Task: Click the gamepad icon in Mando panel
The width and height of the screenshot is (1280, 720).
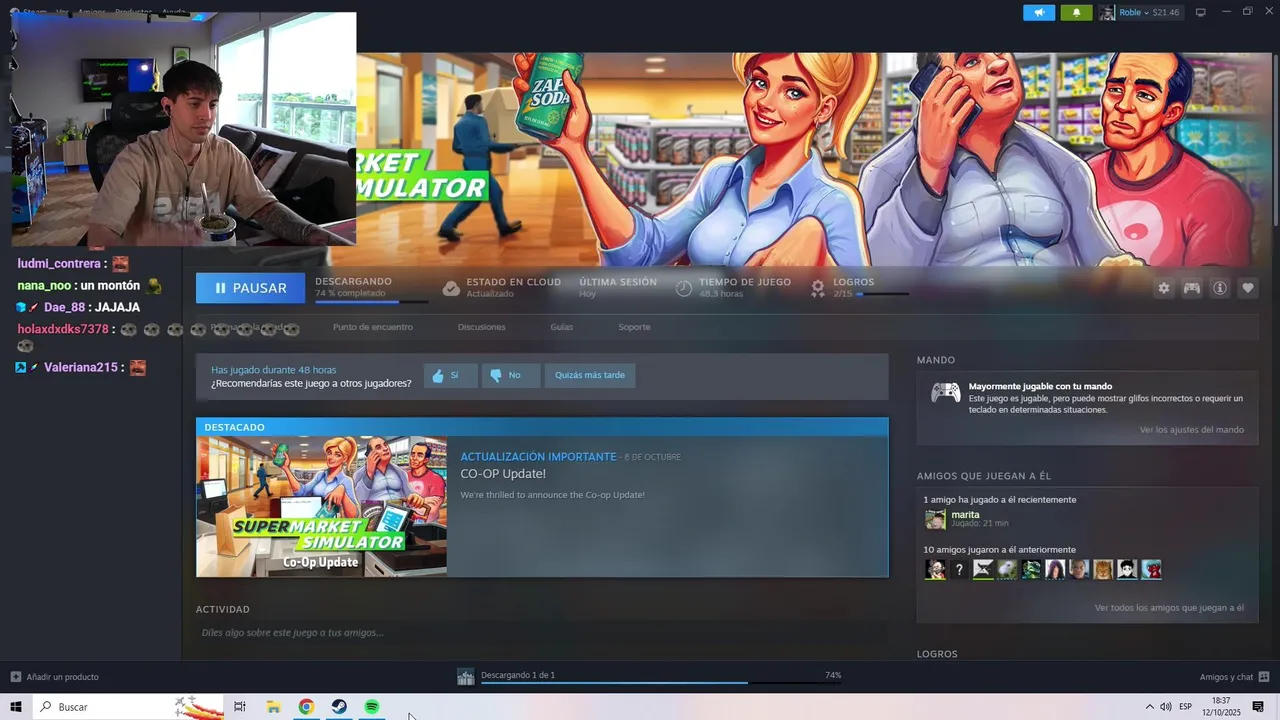Action: 945,393
